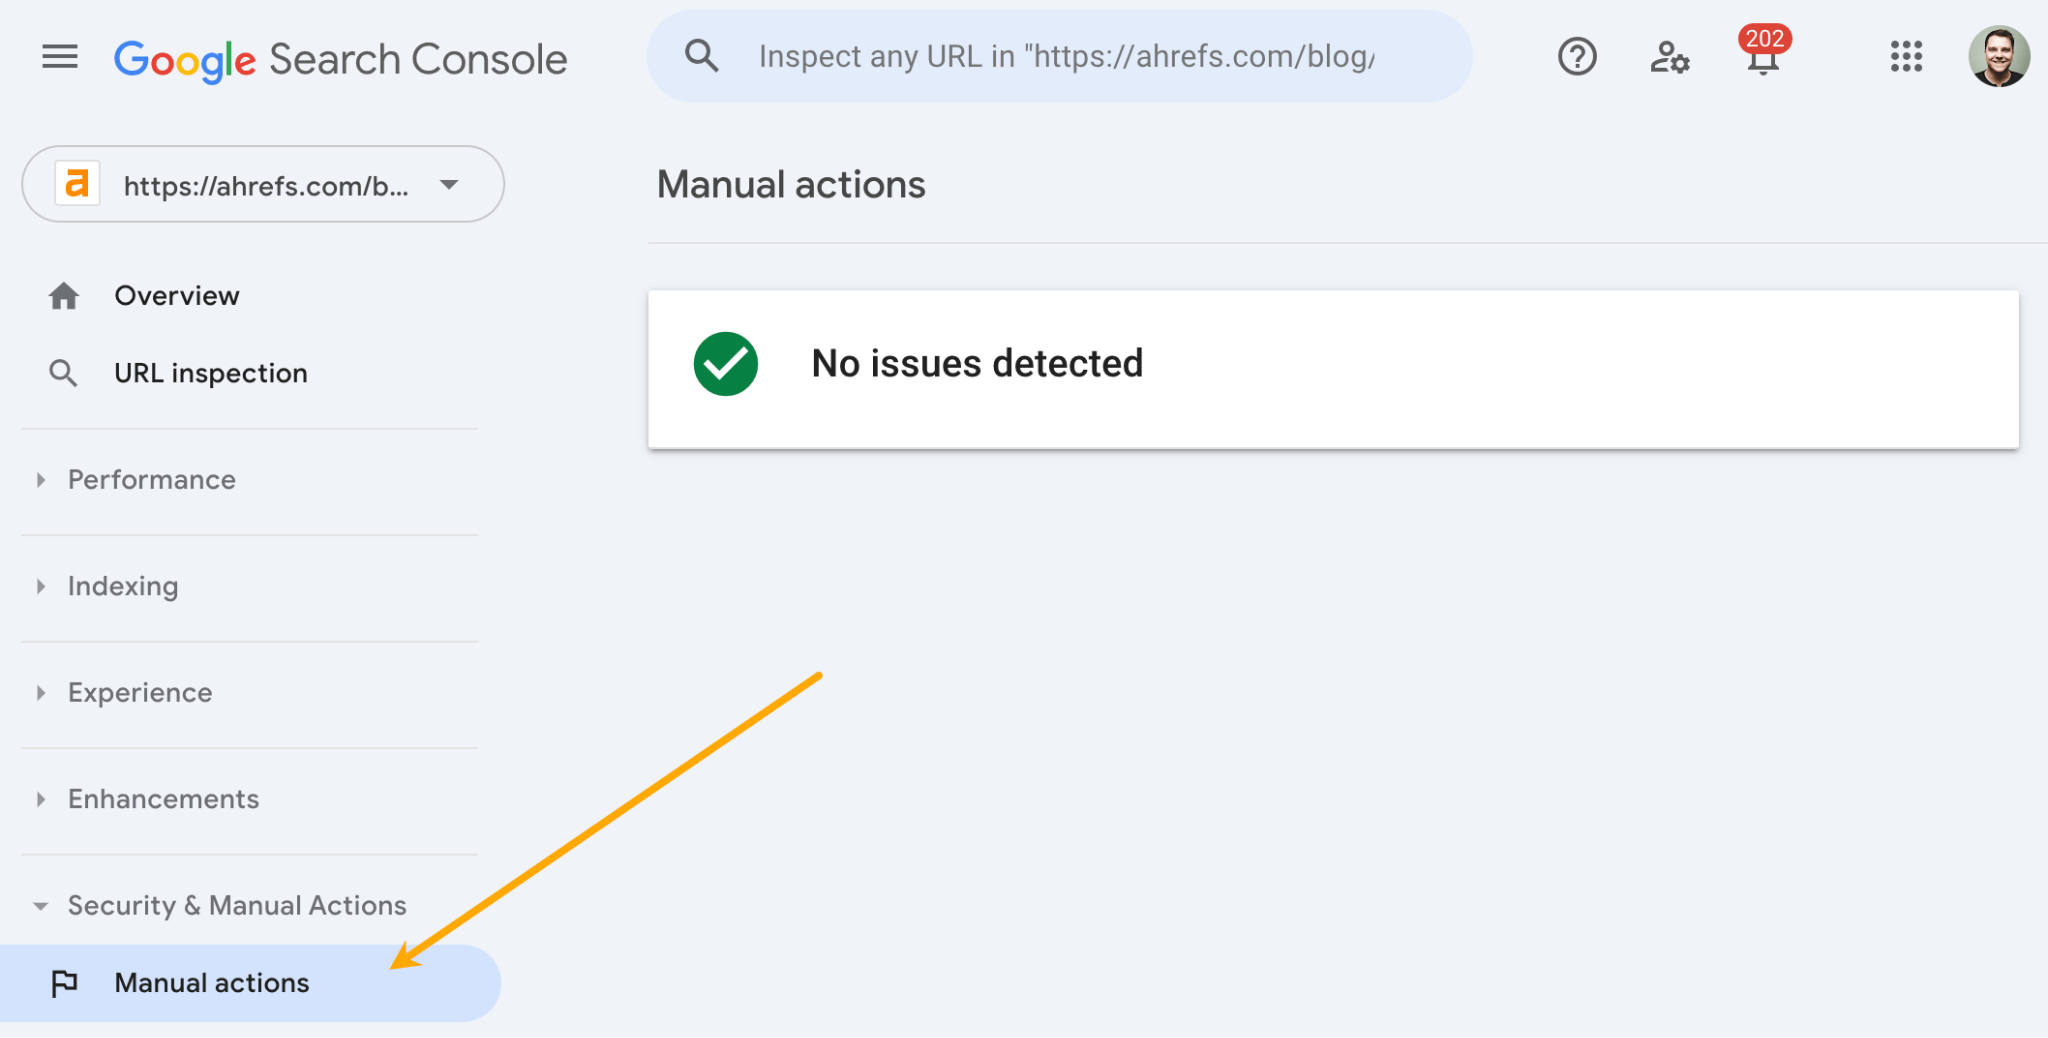Click the Overview home icon
The image size is (2048, 1038).
[63, 295]
